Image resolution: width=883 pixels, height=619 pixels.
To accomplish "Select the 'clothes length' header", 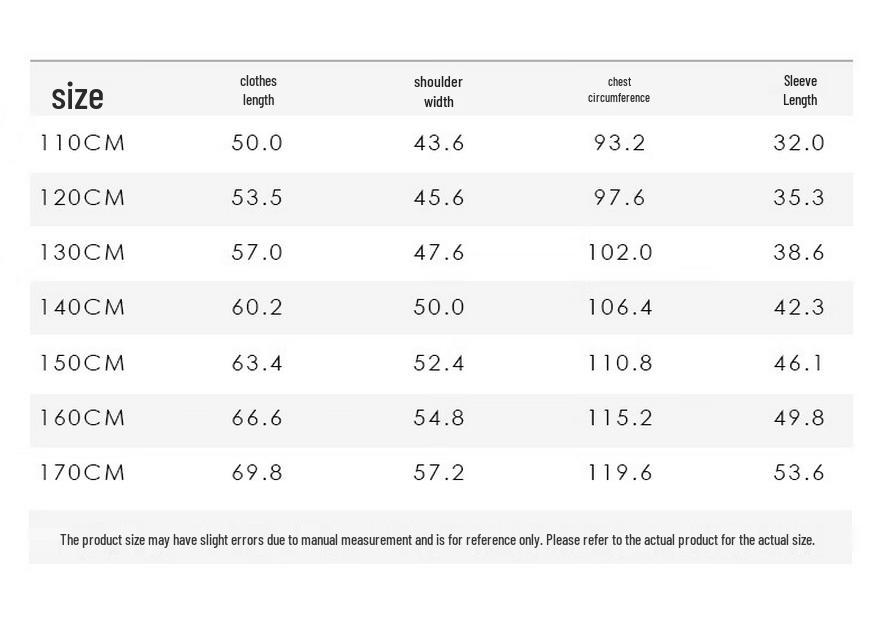I will [258, 91].
